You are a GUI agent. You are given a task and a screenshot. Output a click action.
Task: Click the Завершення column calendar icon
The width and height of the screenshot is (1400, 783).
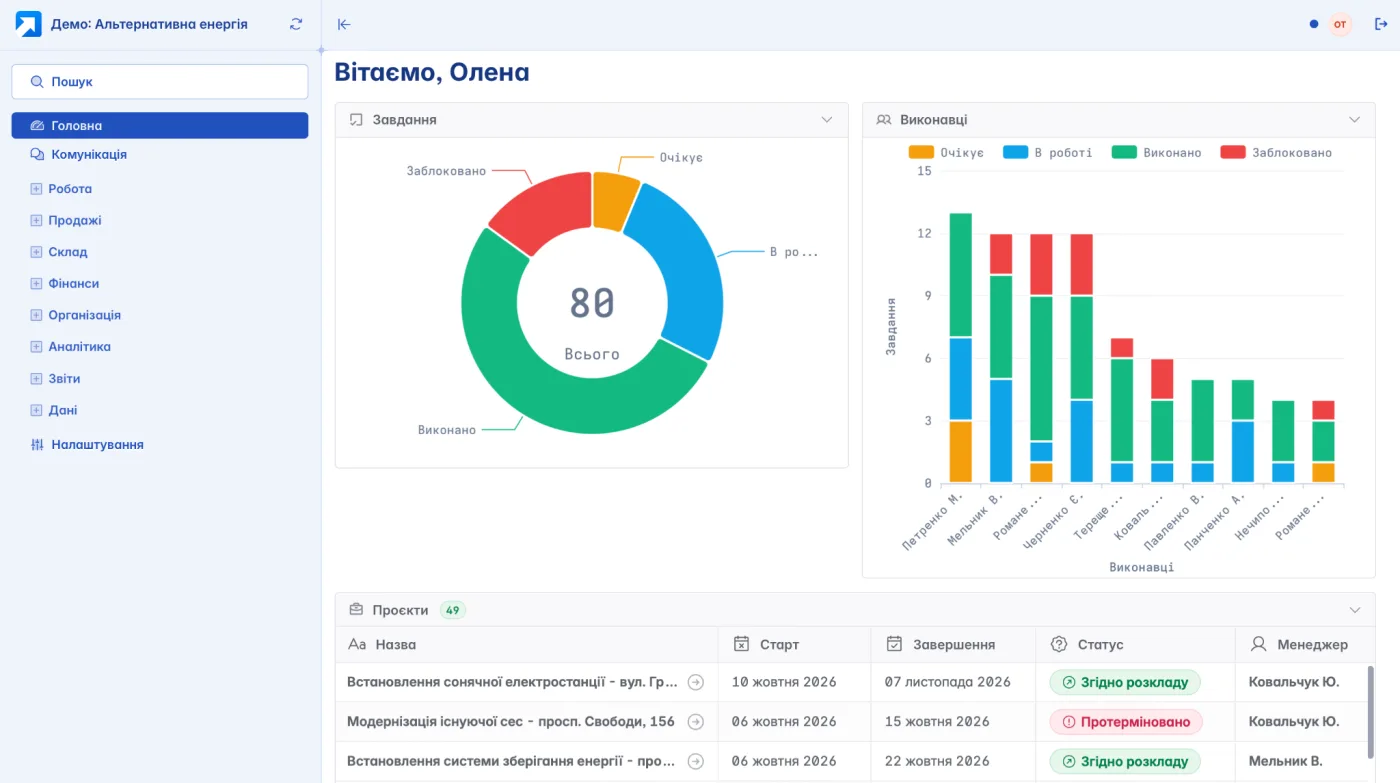coord(895,644)
